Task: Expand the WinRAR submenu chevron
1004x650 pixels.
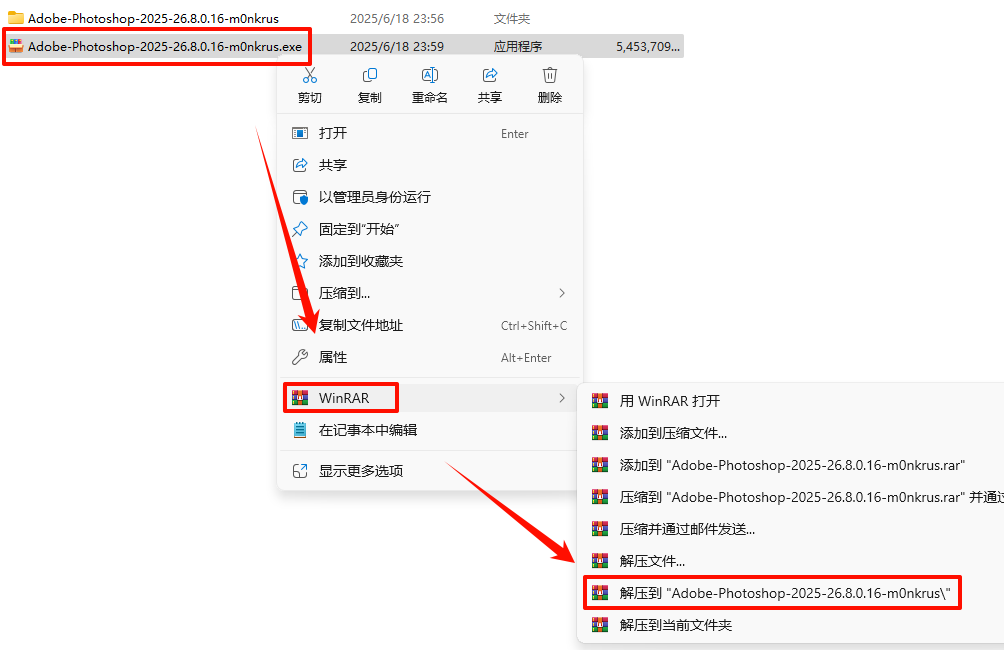Action: (x=562, y=398)
